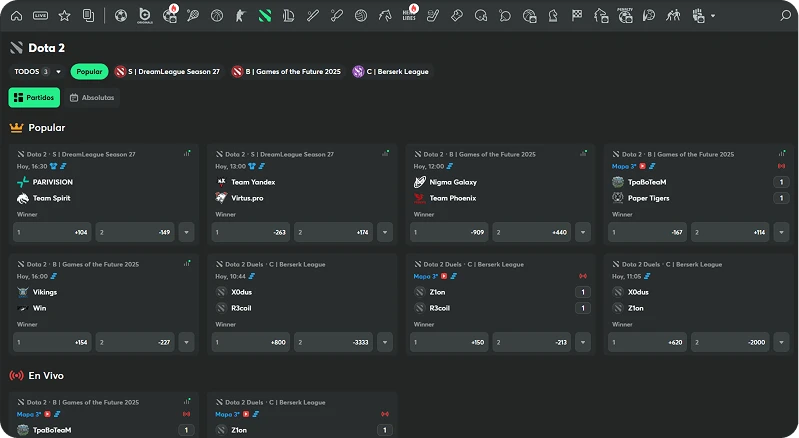Activate the Popular filter chip
The image size is (799, 438).
[89, 72]
